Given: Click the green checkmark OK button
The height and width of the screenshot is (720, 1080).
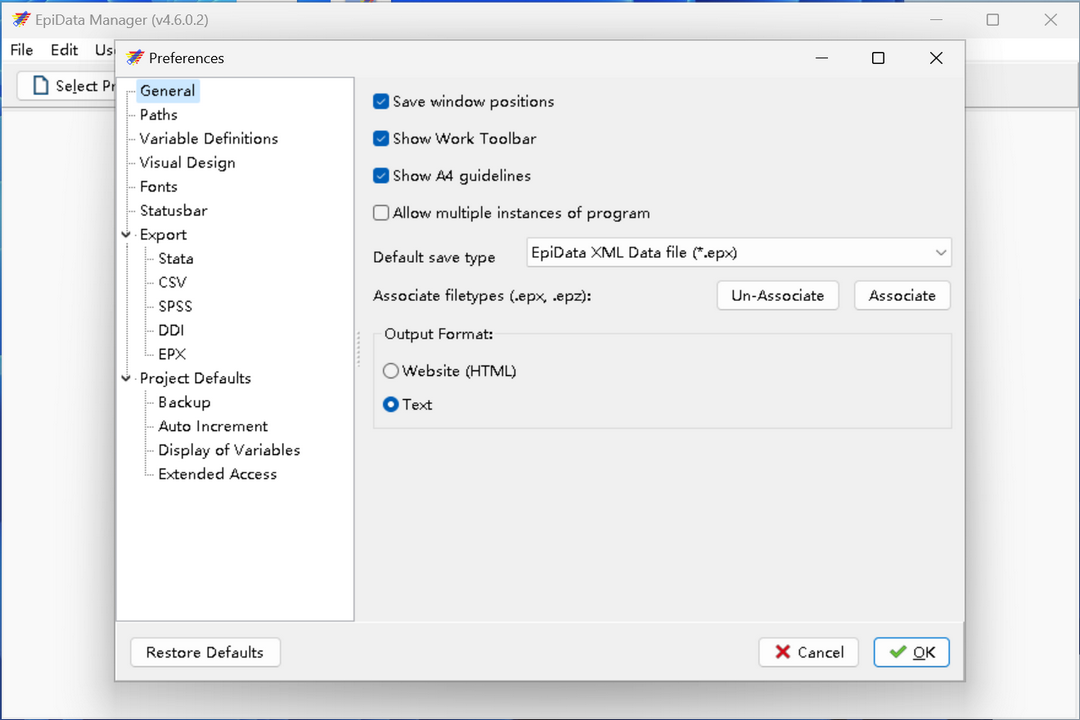Looking at the screenshot, I should pyautogui.click(x=911, y=652).
